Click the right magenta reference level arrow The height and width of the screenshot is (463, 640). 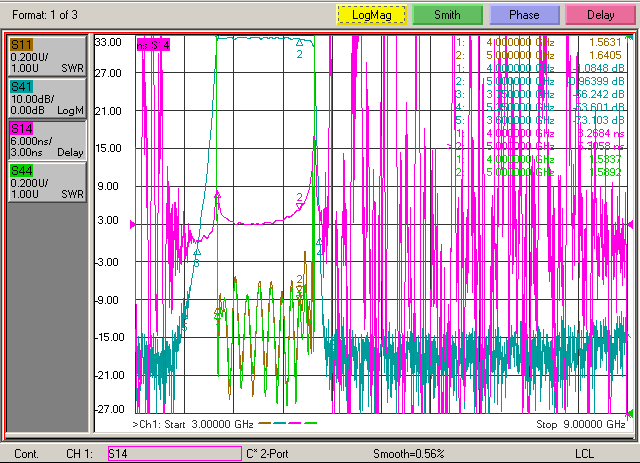coord(631,225)
